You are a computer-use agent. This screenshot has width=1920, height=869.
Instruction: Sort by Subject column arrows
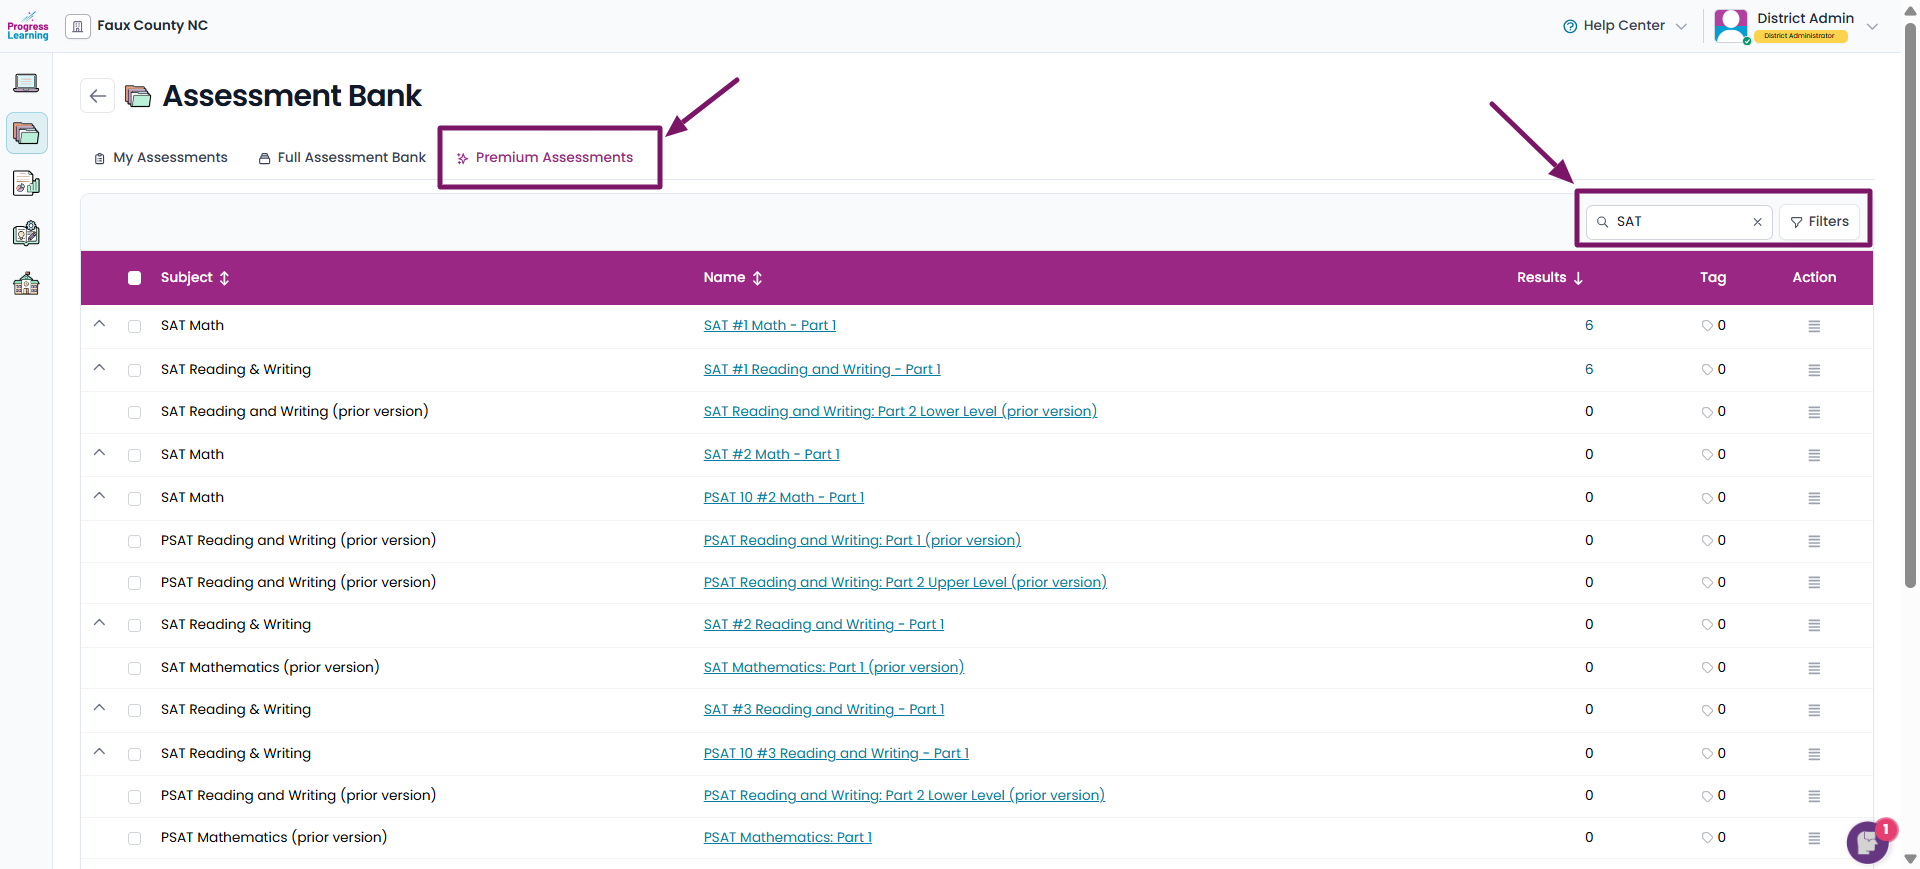pos(224,278)
